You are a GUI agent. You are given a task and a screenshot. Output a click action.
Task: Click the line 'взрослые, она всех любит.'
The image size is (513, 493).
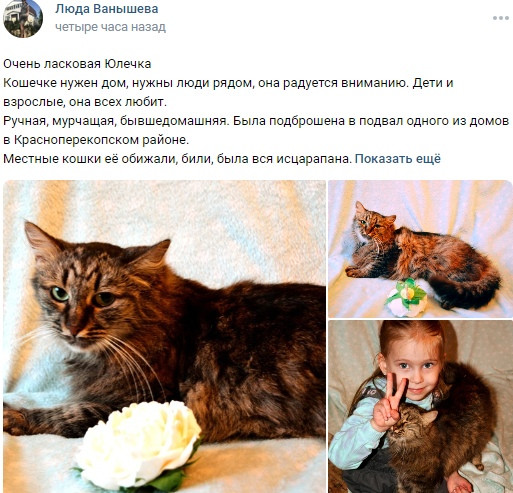85,102
